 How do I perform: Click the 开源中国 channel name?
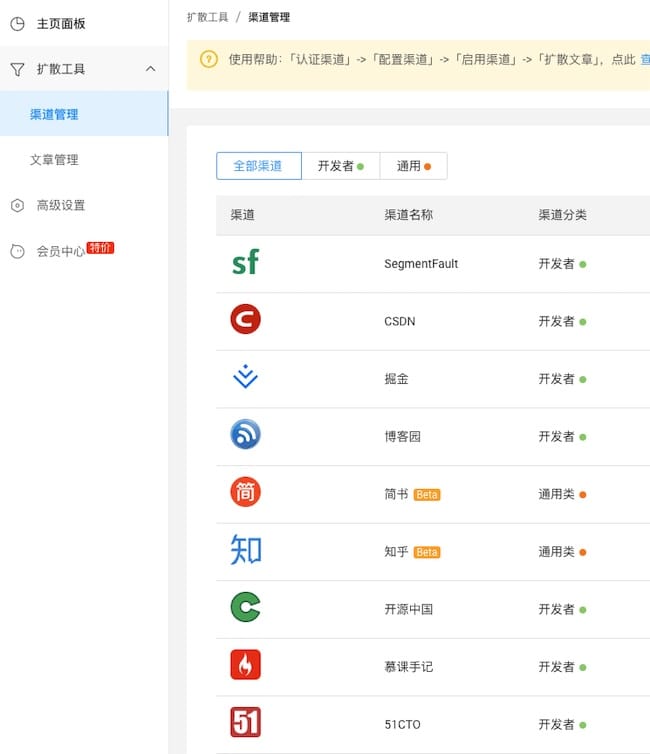[409, 609]
